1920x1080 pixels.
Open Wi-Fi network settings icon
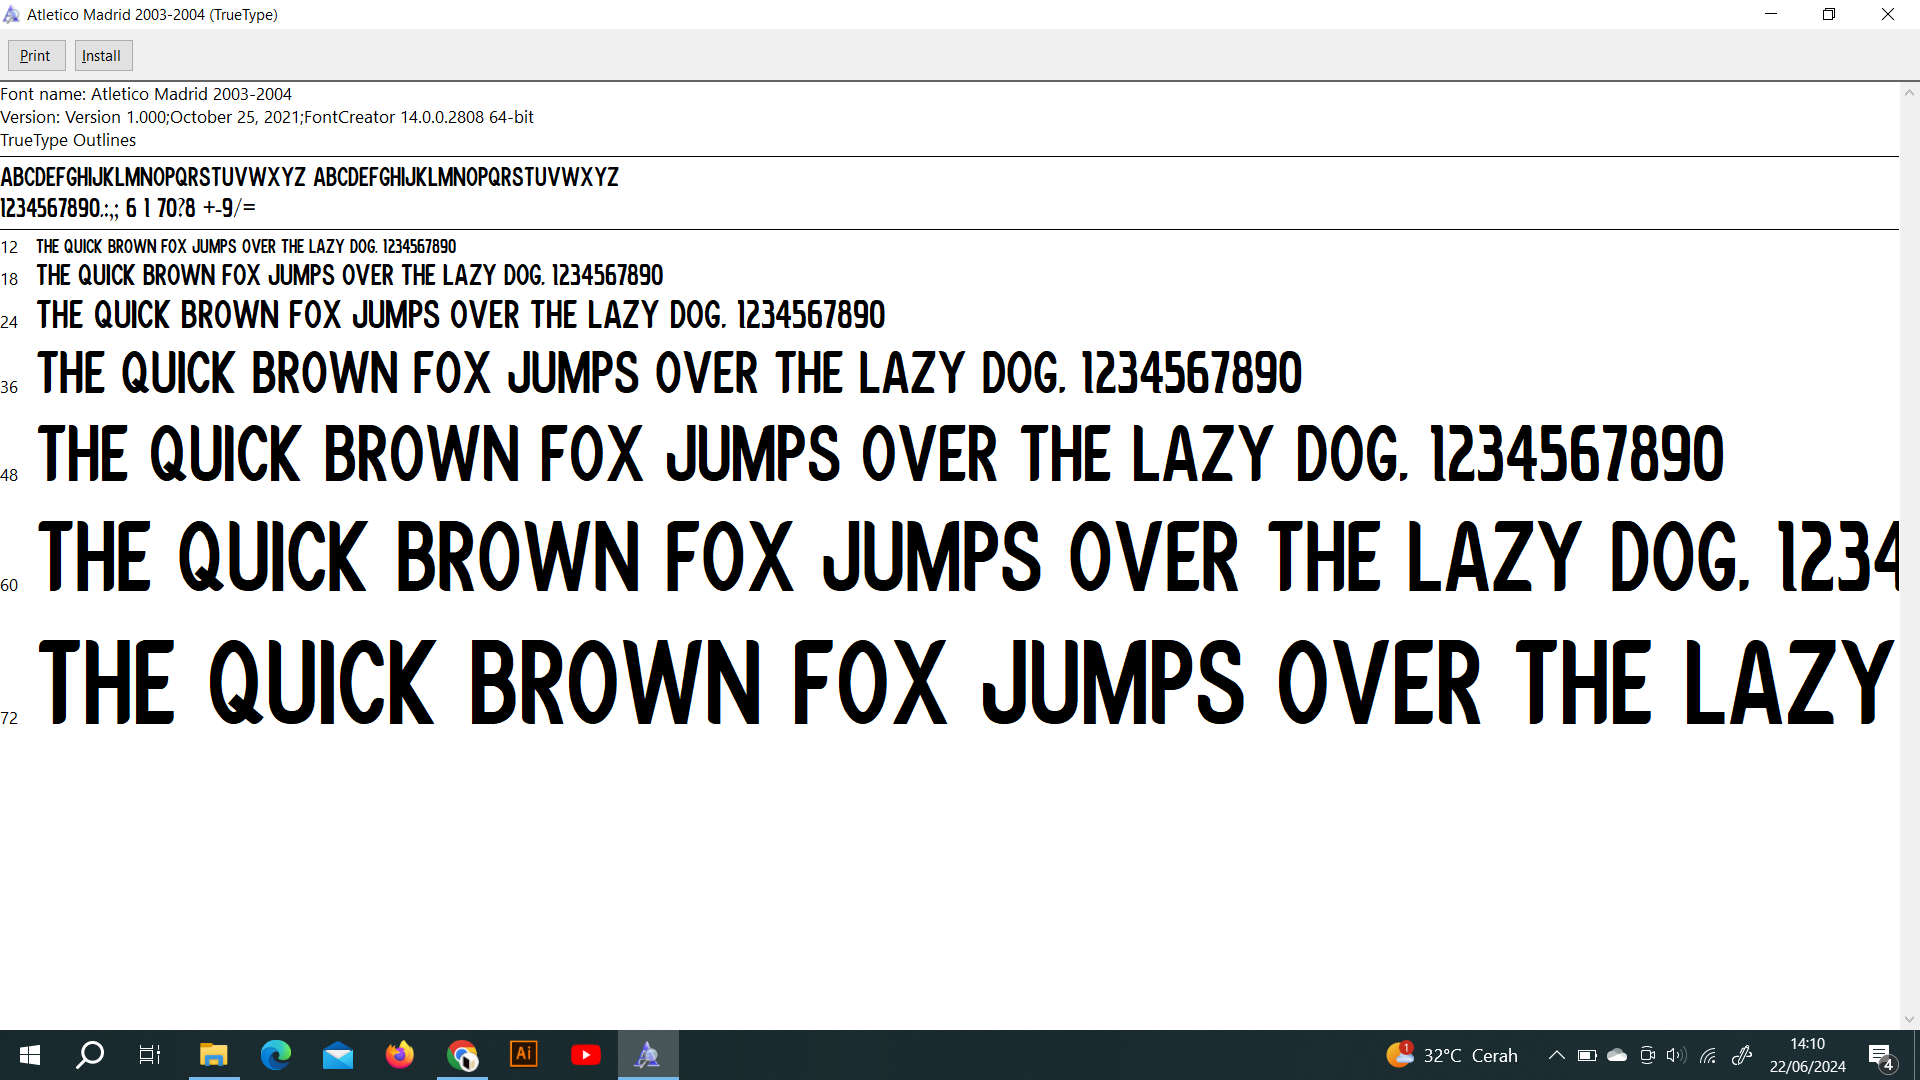[x=1708, y=1055]
